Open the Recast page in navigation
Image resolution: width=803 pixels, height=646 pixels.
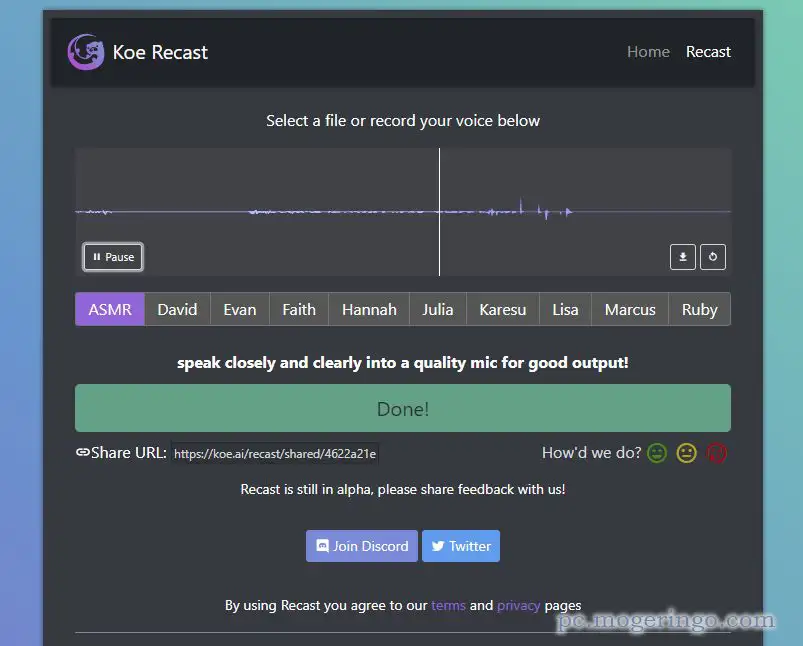(708, 52)
